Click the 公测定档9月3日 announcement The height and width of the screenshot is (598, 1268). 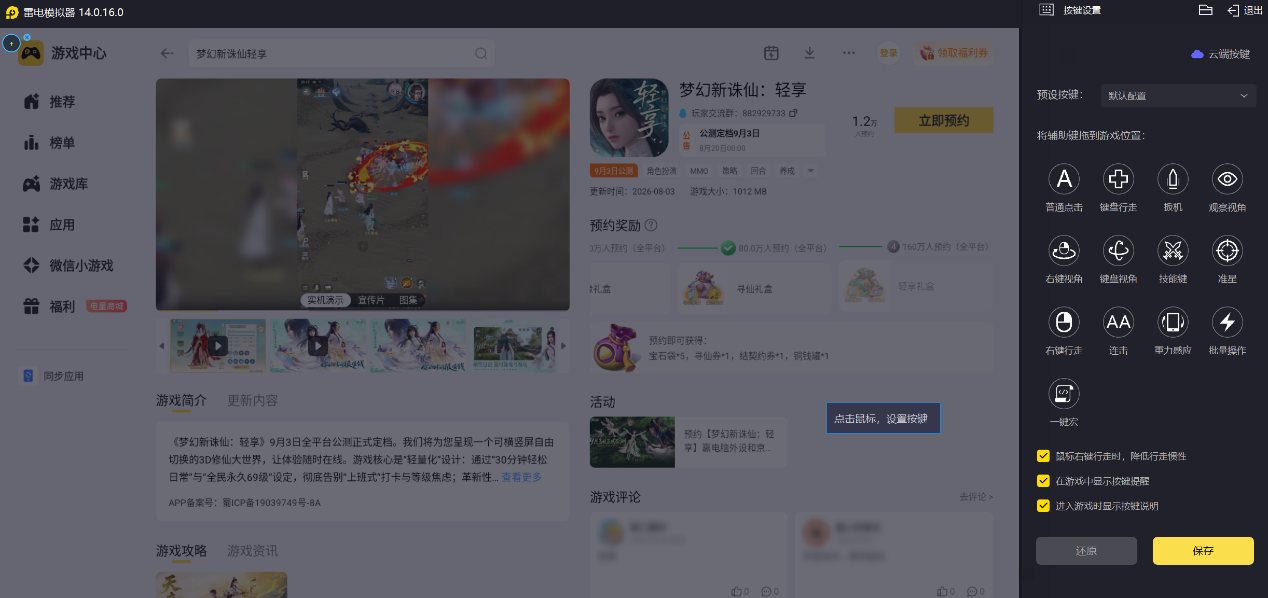point(753,139)
